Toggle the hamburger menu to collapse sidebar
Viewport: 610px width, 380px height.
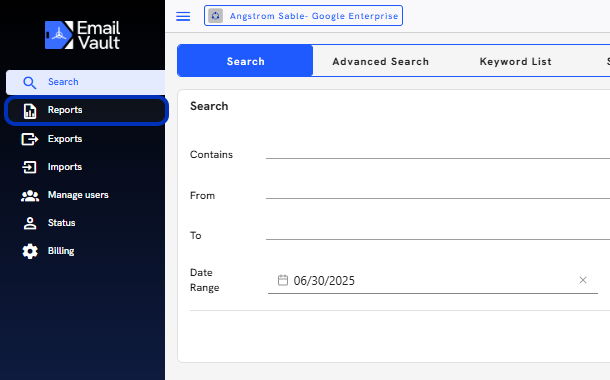click(183, 16)
